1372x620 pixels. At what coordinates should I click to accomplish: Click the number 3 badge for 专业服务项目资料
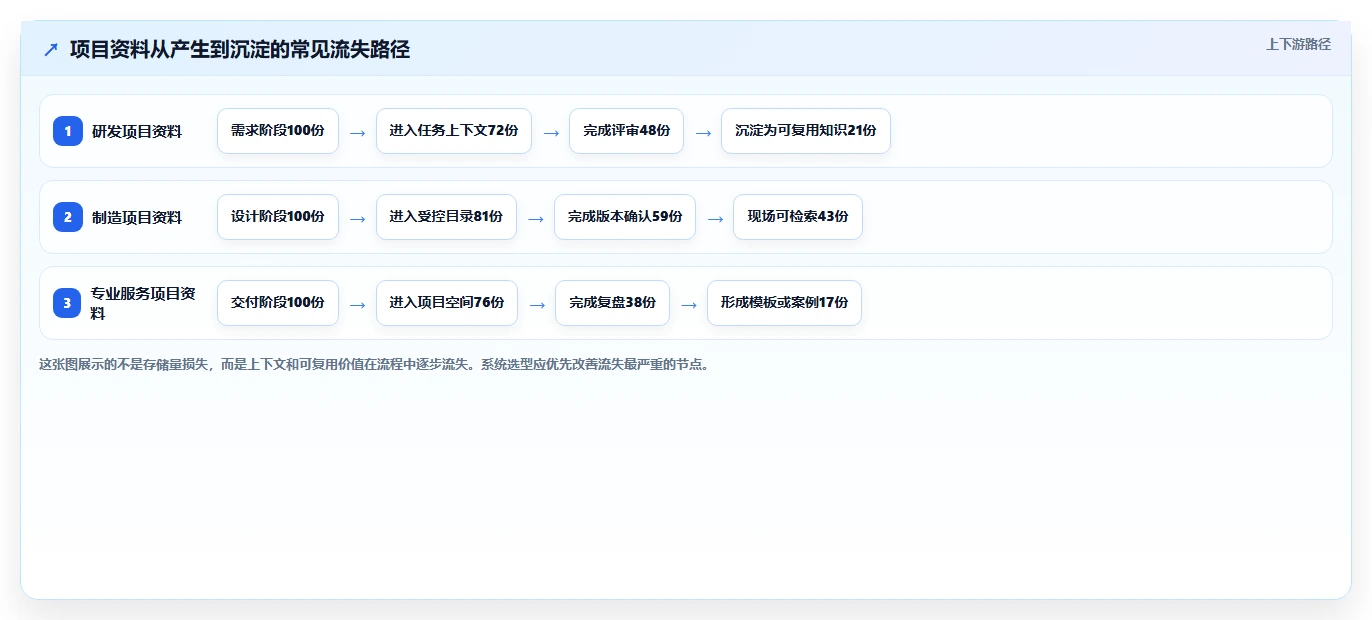click(68, 303)
